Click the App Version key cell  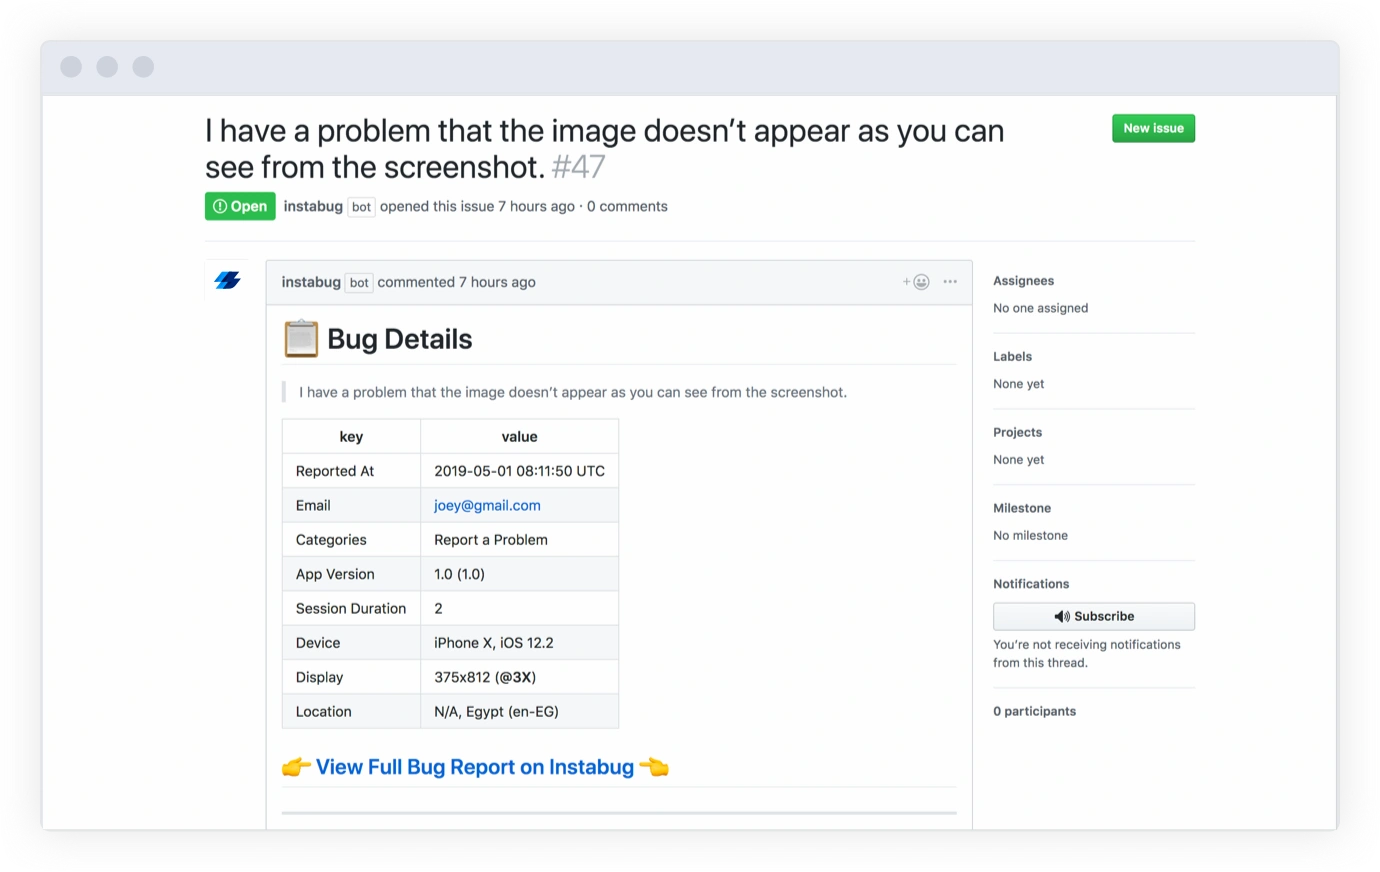351,574
